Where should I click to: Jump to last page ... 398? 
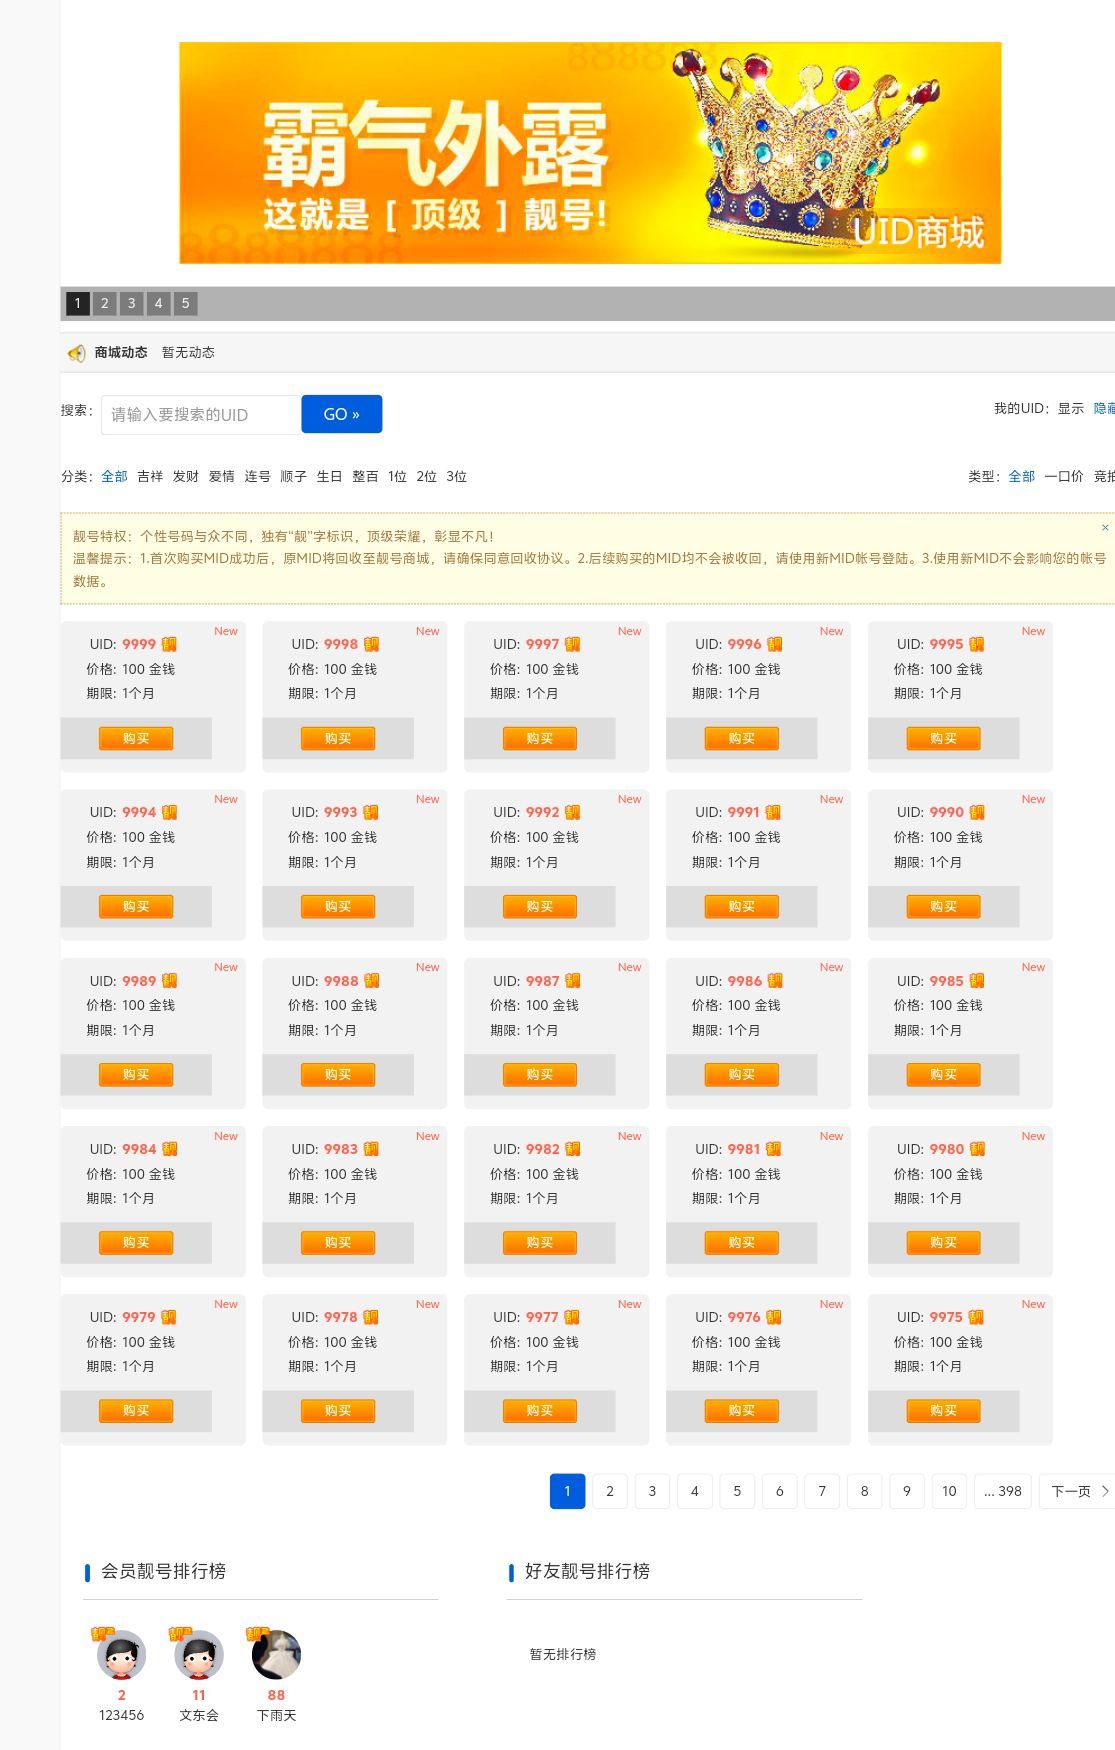click(x=1003, y=1491)
